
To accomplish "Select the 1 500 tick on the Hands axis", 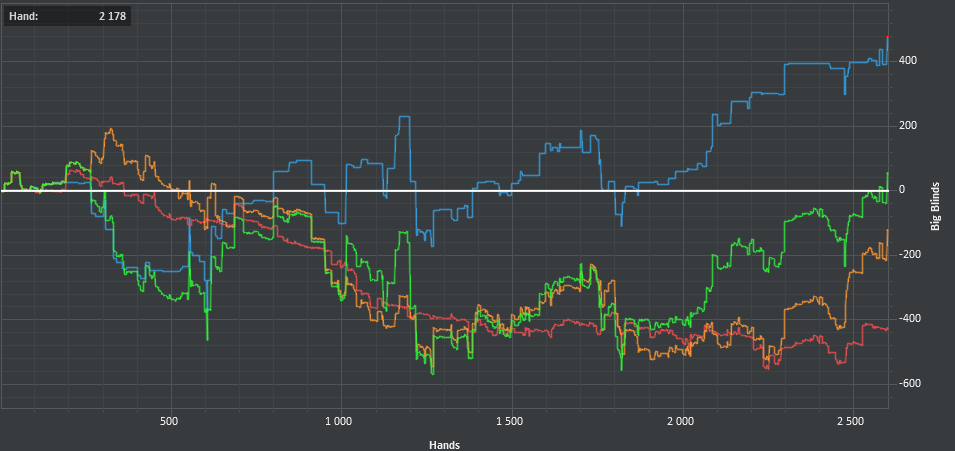I will (510, 421).
